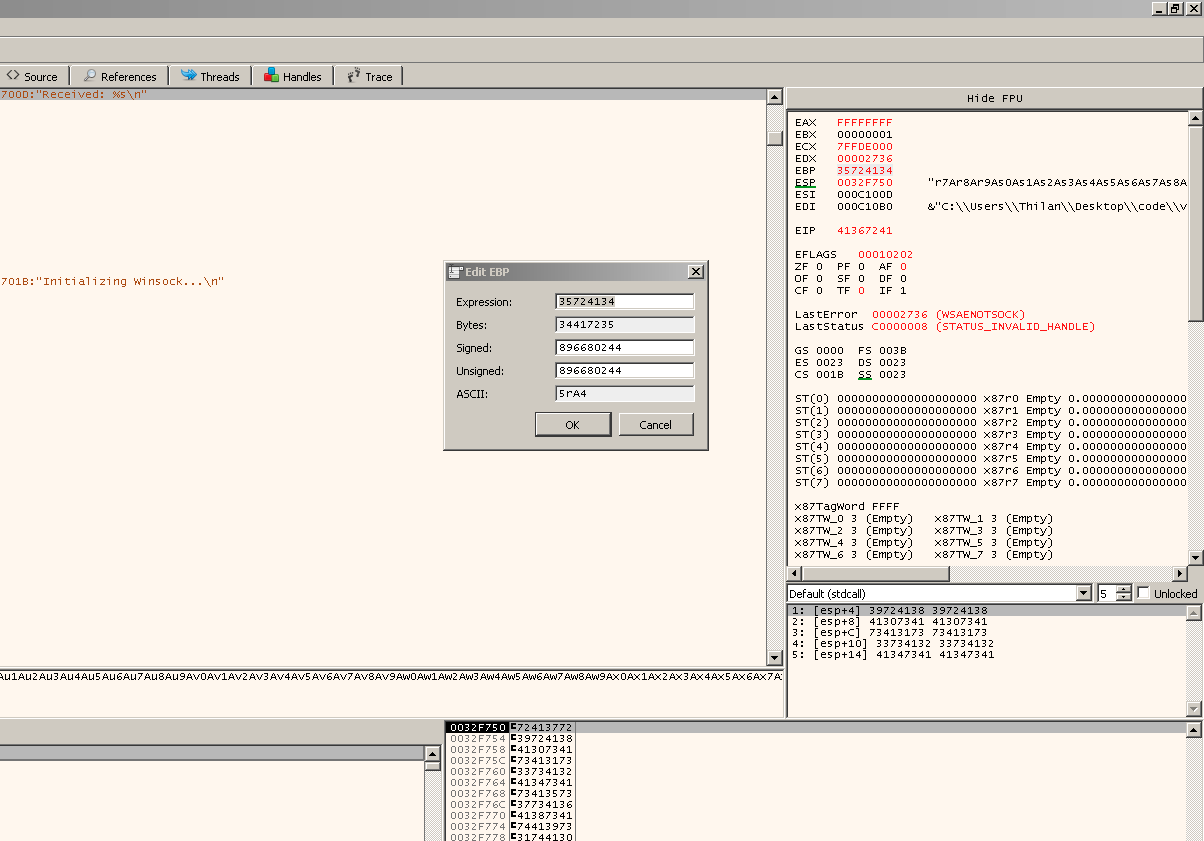Click the registers horizontal scroll-left arrow
This screenshot has width=1204, height=841.
coord(796,574)
